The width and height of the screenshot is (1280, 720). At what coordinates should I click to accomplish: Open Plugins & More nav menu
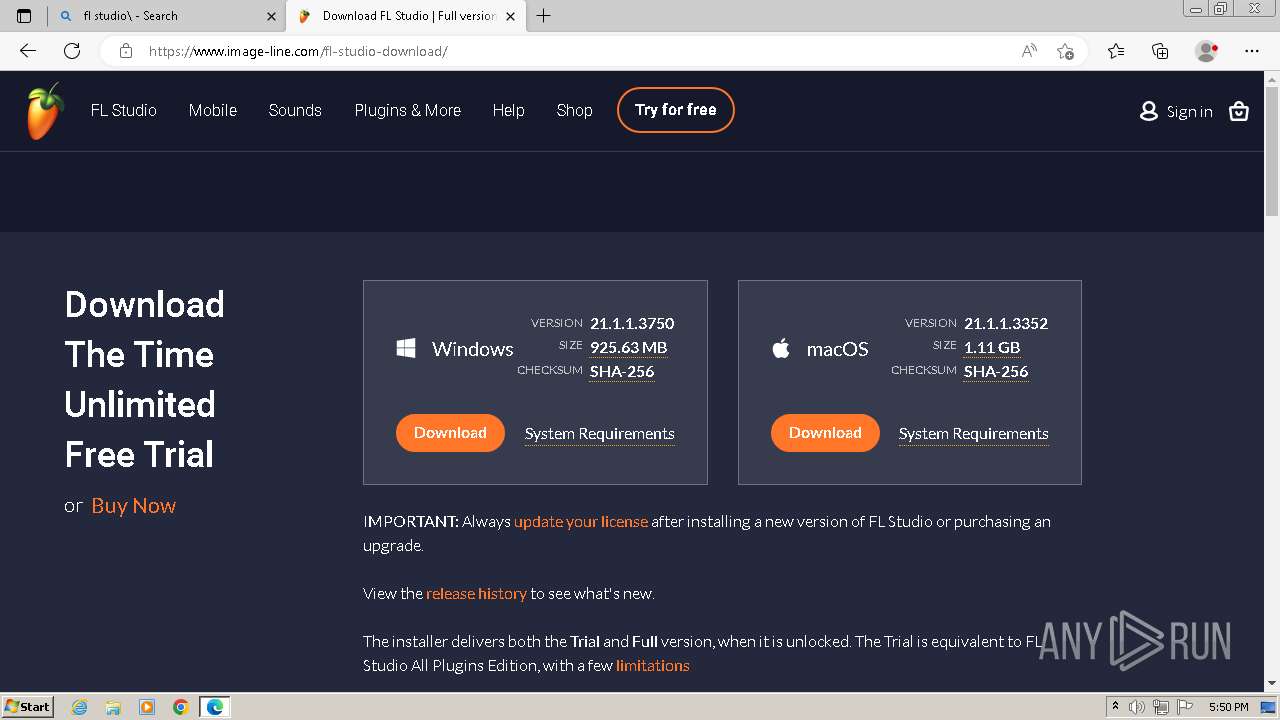pos(408,110)
